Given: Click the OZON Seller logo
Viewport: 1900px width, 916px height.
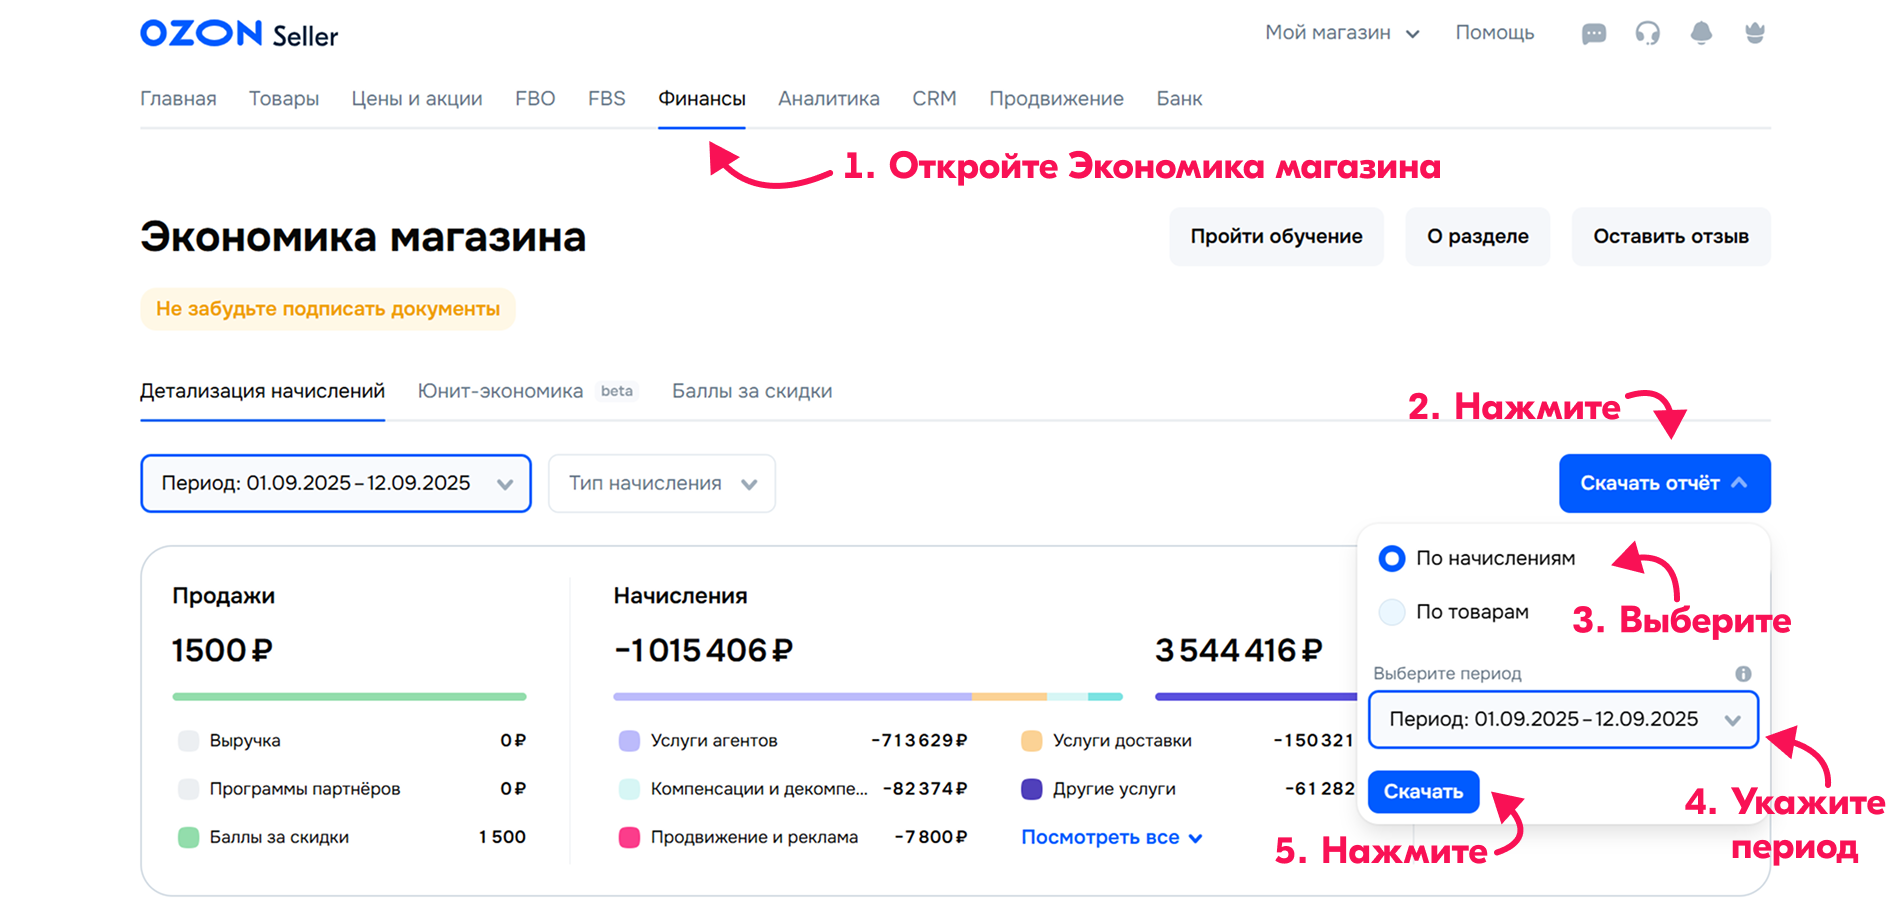Looking at the screenshot, I should [x=239, y=34].
